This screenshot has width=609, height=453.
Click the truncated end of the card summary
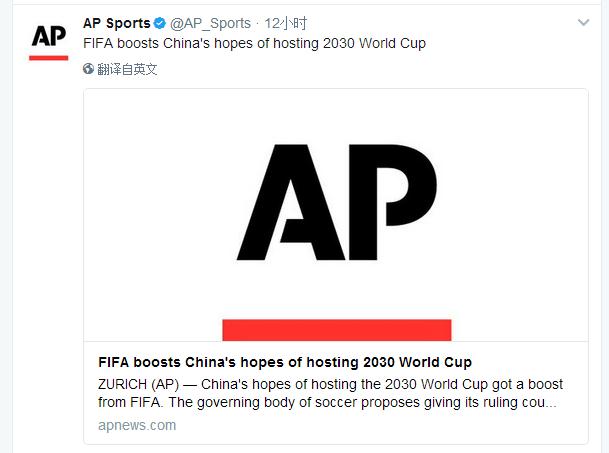(x=535, y=404)
